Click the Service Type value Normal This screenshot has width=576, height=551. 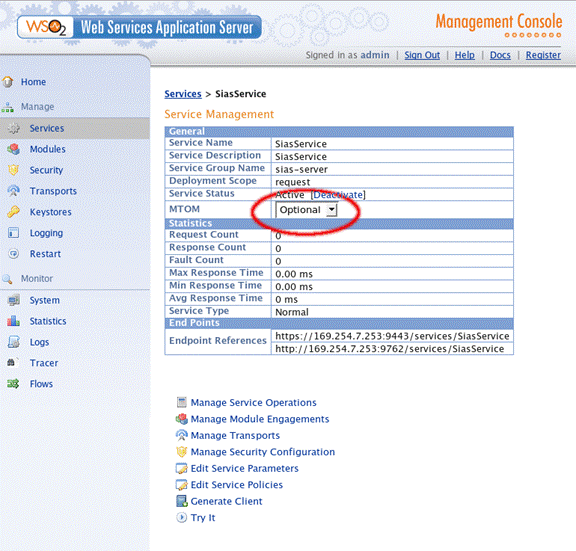[x=292, y=312]
